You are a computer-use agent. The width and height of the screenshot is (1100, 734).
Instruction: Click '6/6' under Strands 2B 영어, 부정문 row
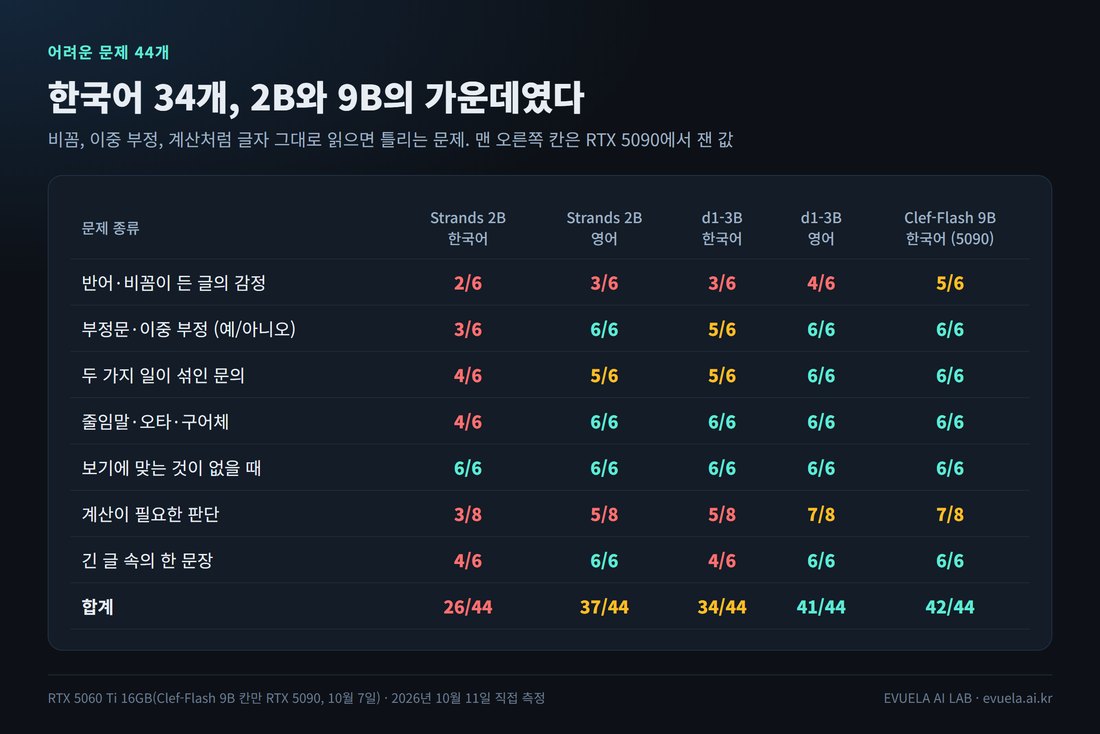click(604, 329)
